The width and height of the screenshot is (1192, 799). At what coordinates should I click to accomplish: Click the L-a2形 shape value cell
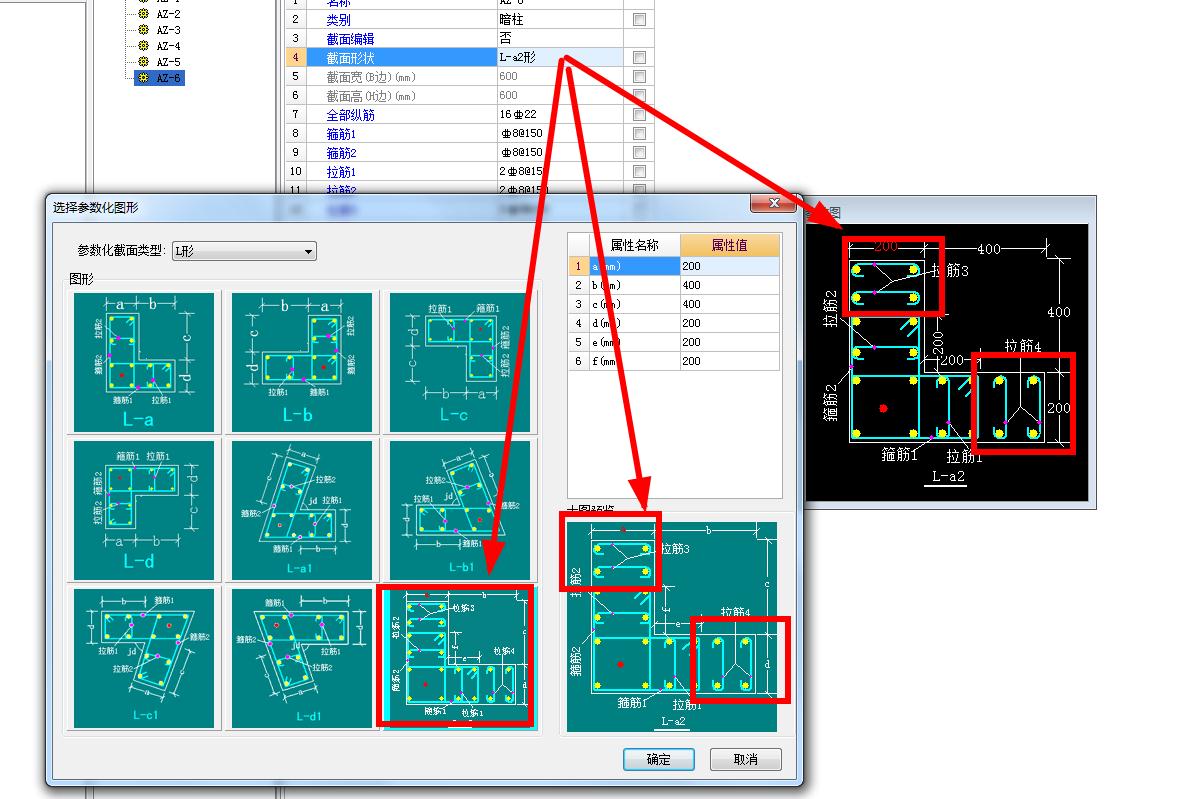(x=560, y=58)
